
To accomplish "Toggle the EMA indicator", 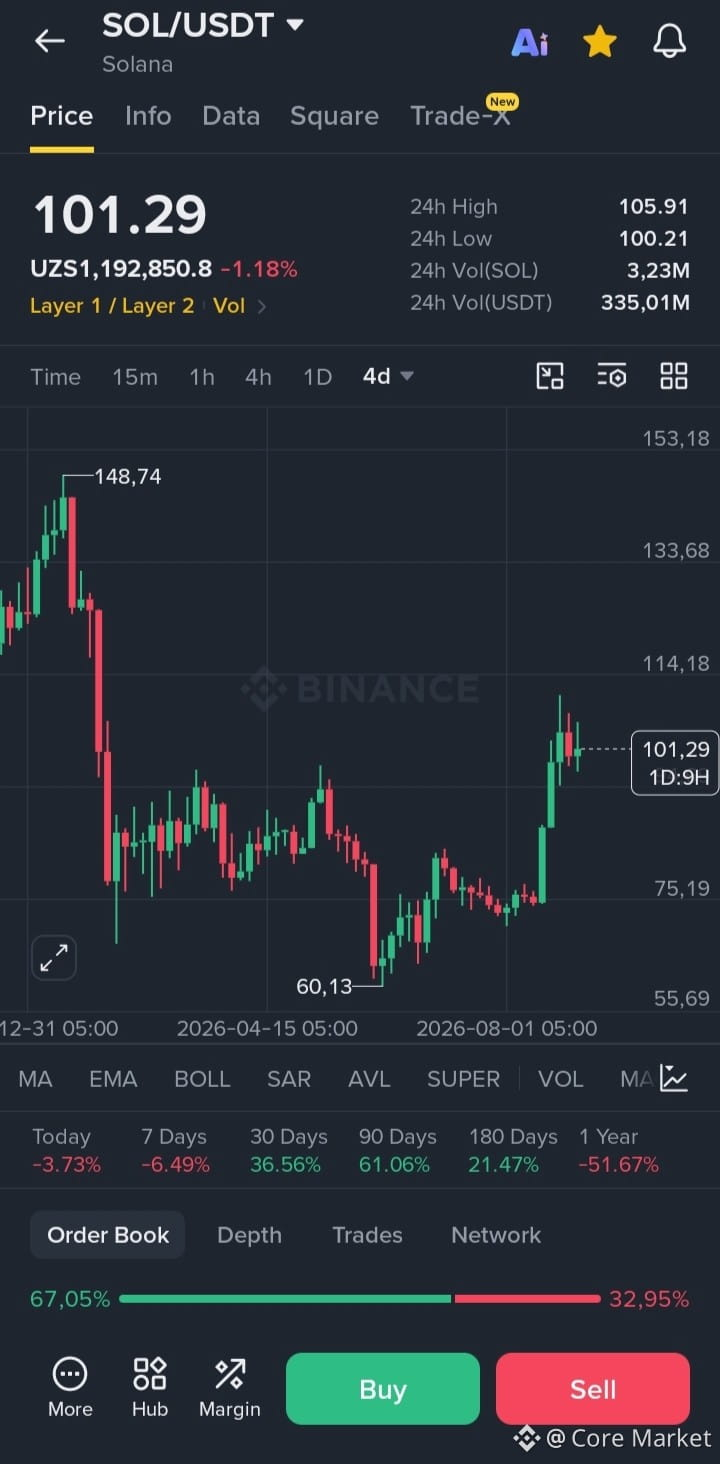I will pyautogui.click(x=113, y=1079).
